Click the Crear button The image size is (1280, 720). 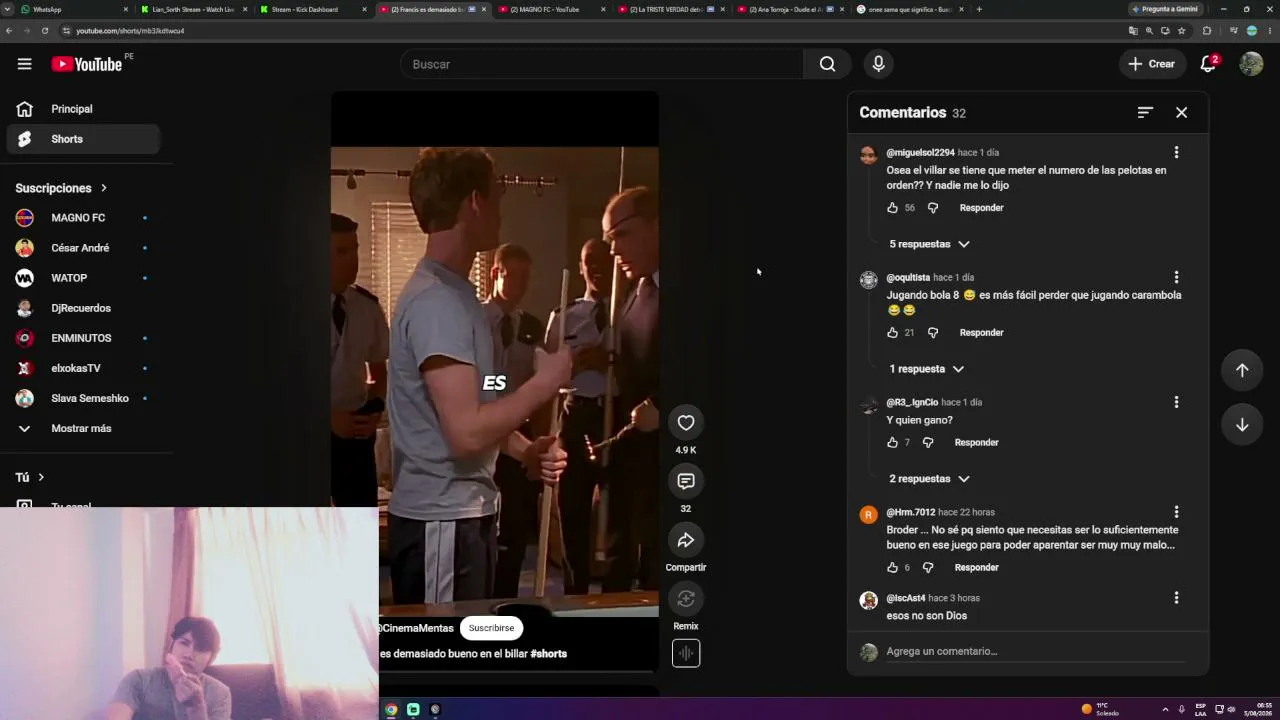point(1151,64)
